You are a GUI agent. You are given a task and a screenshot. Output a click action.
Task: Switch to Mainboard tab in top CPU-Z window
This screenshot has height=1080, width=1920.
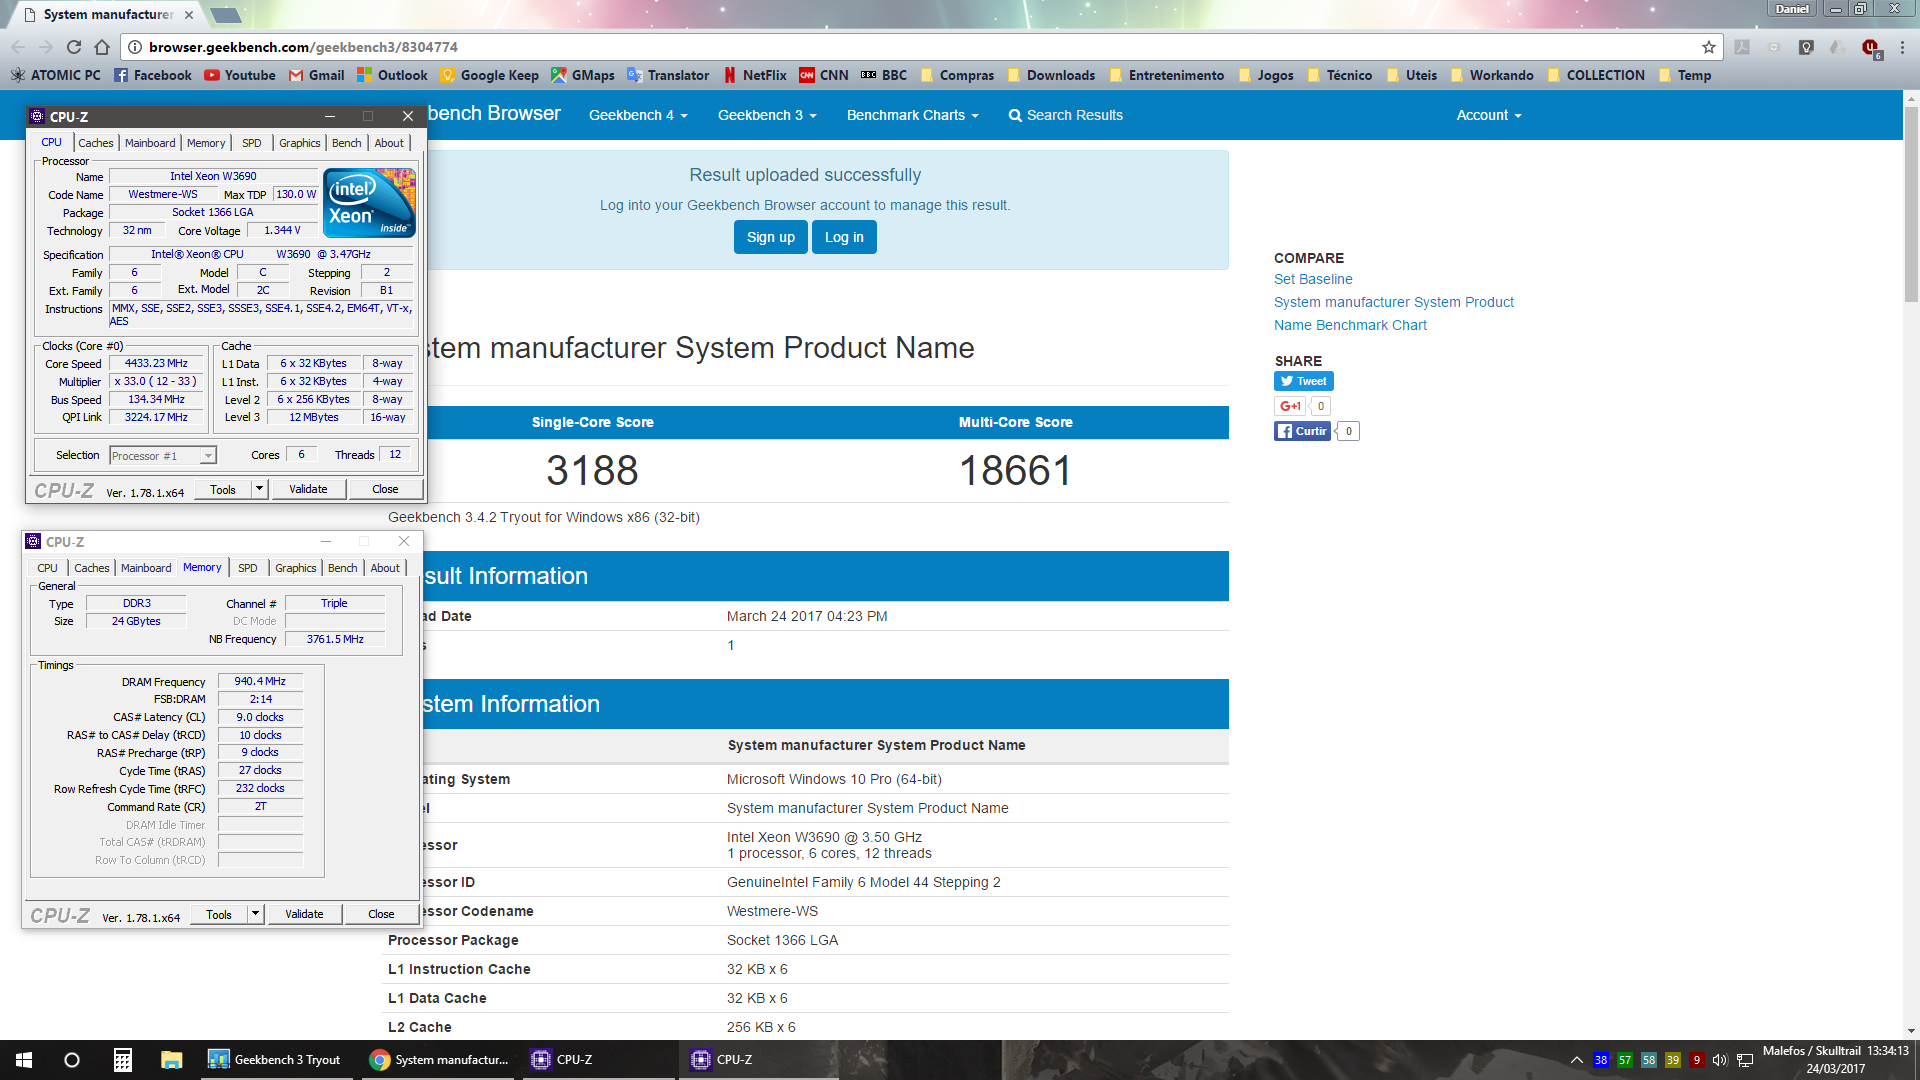coord(150,143)
